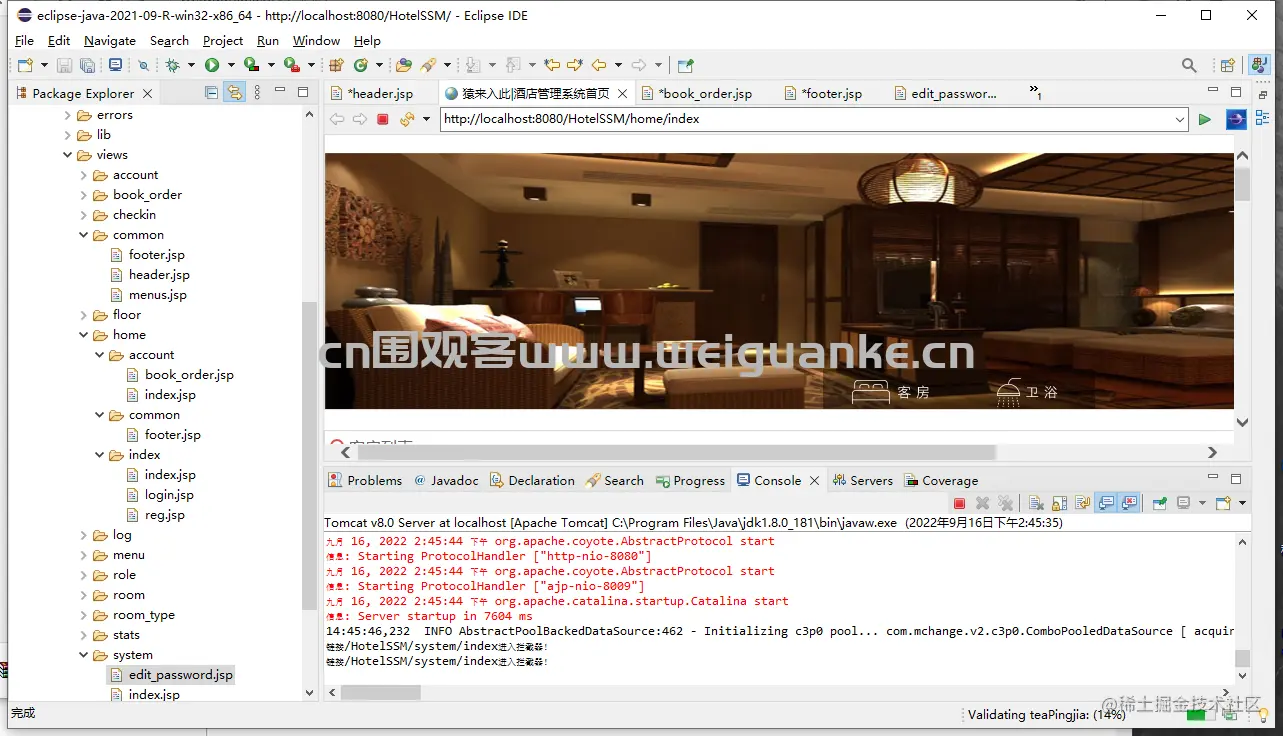The height and width of the screenshot is (736, 1283).
Task: Refresh the internal browser page
Action: (406, 119)
